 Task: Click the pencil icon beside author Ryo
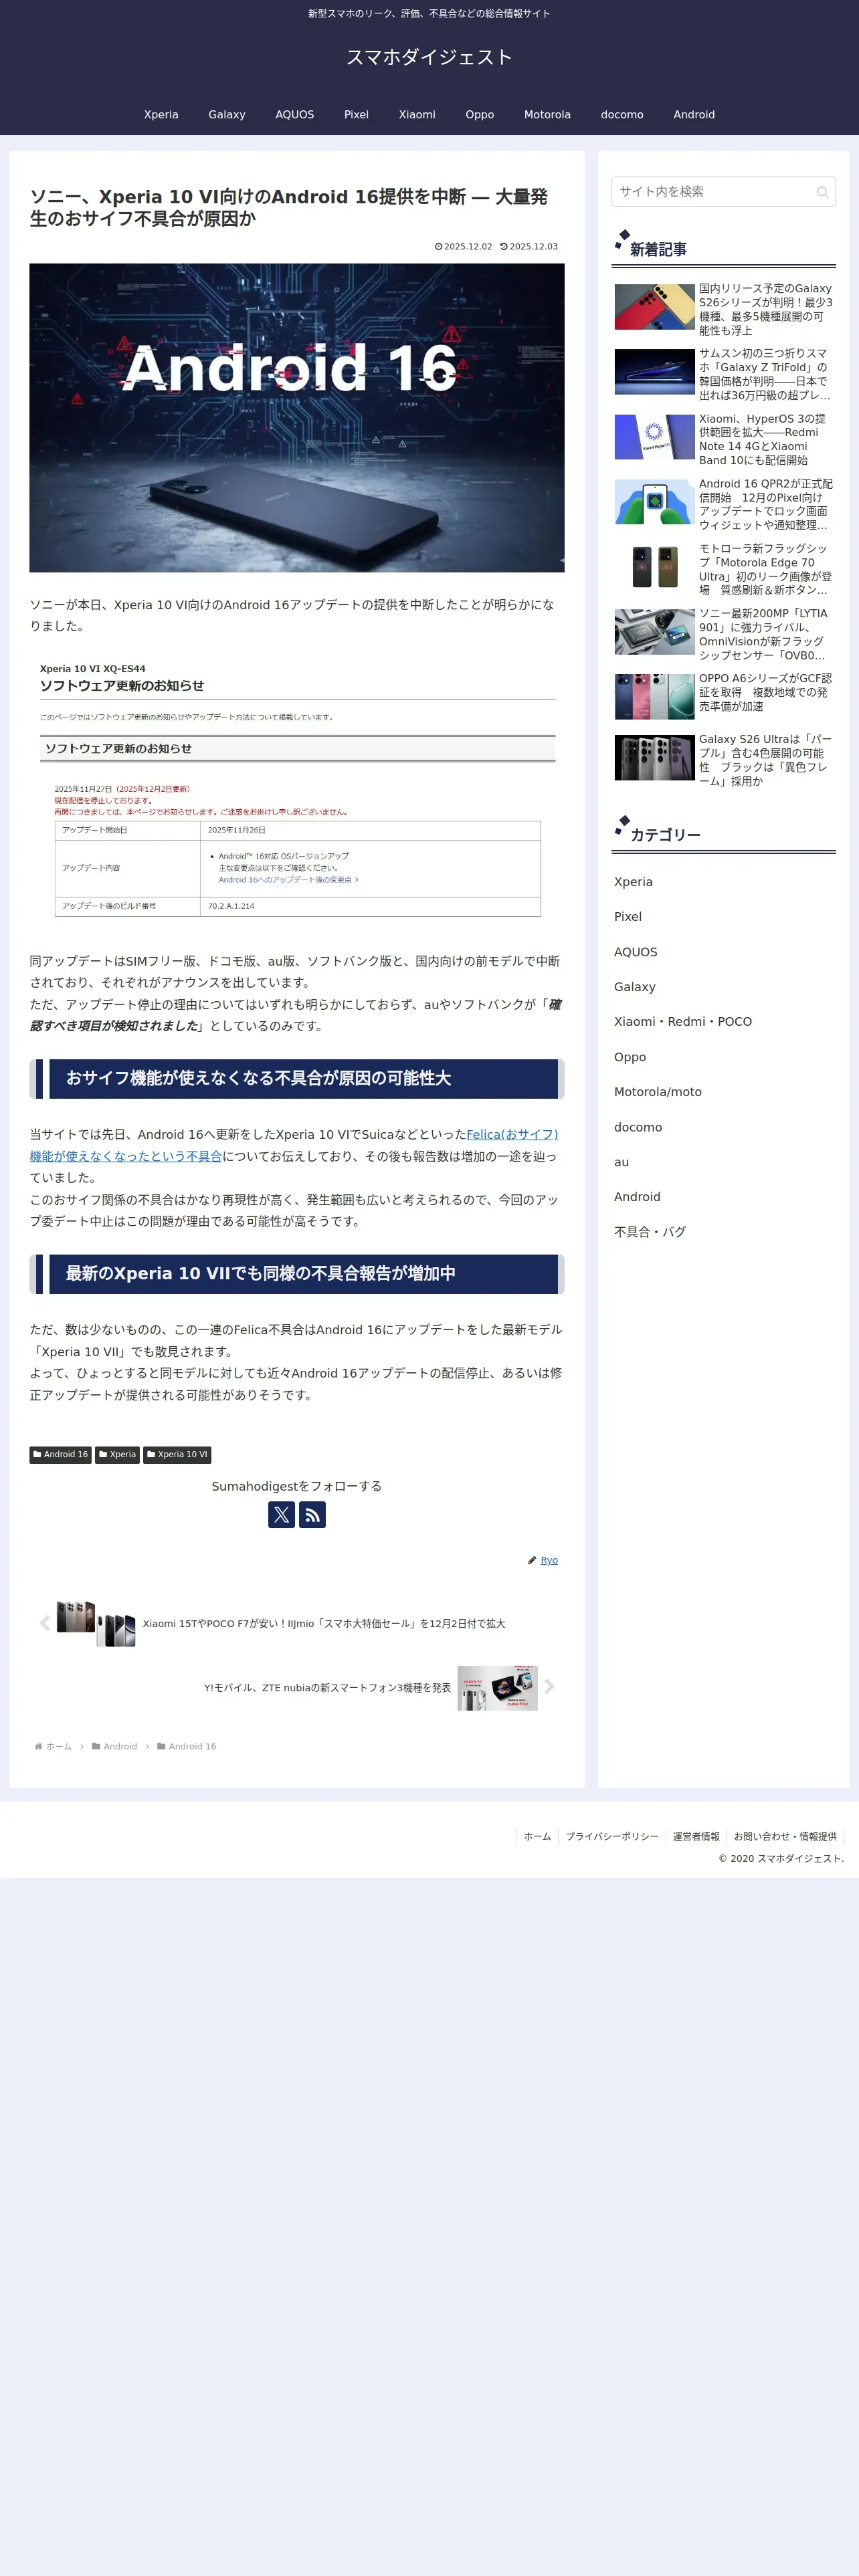pyautogui.click(x=532, y=1560)
